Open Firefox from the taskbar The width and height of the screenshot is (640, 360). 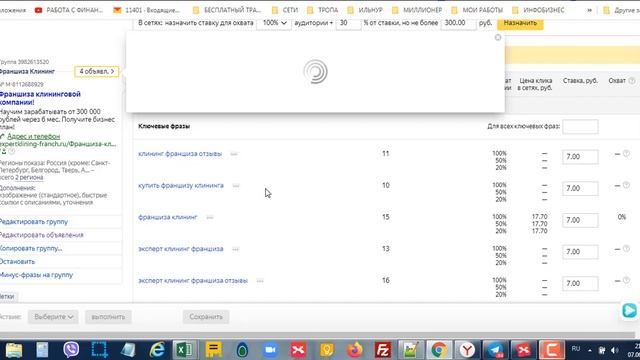[354, 350]
